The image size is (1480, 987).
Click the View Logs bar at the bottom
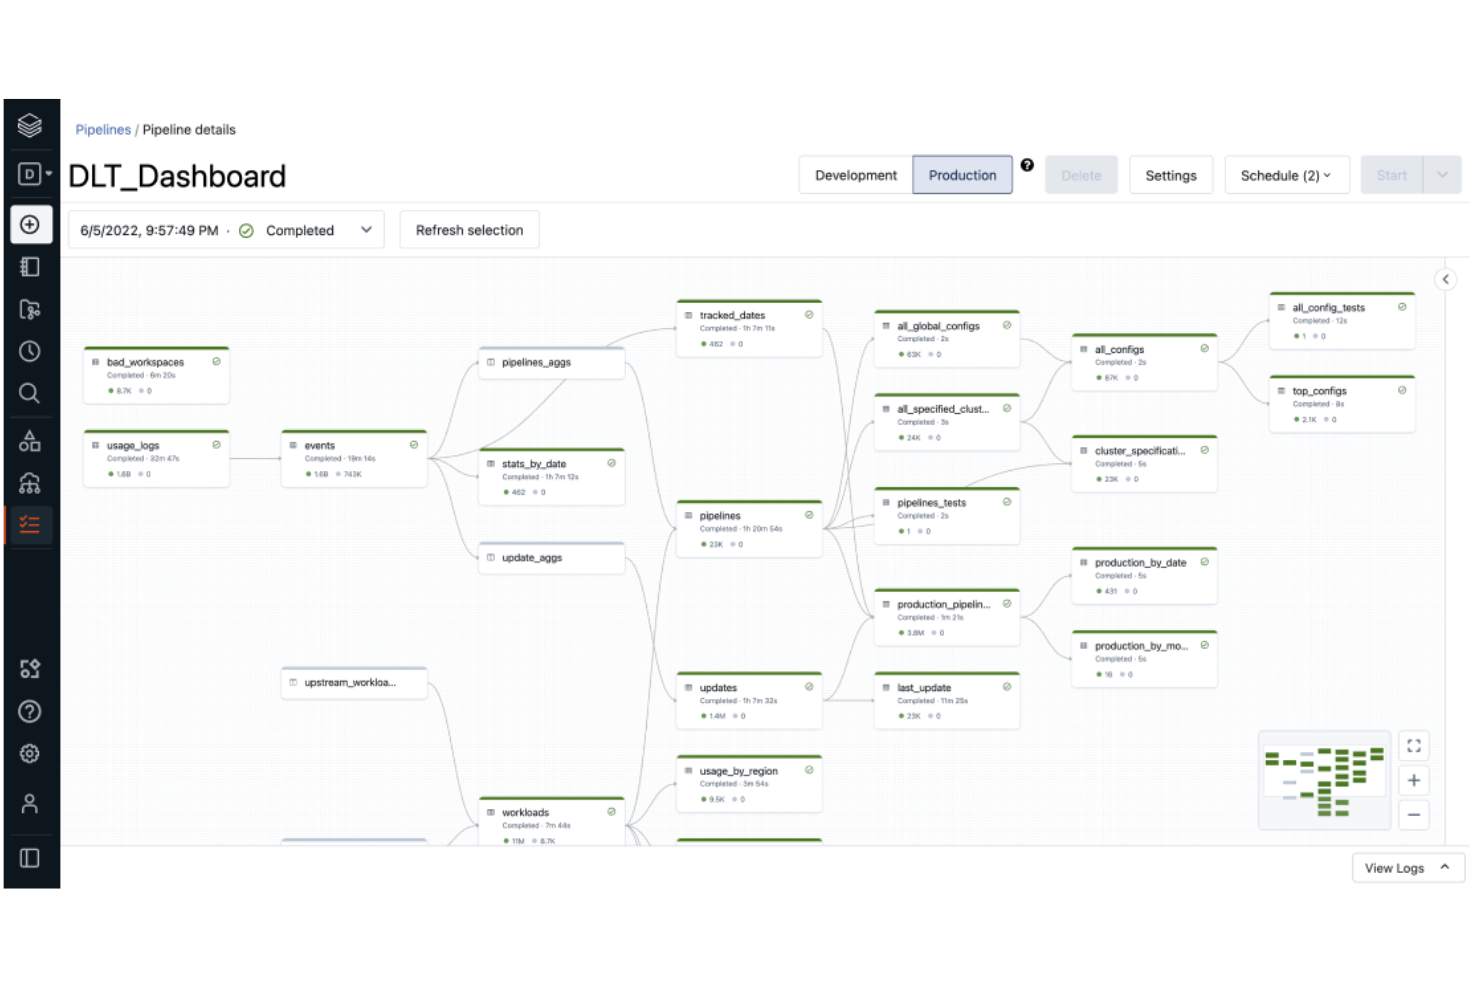[1406, 867]
